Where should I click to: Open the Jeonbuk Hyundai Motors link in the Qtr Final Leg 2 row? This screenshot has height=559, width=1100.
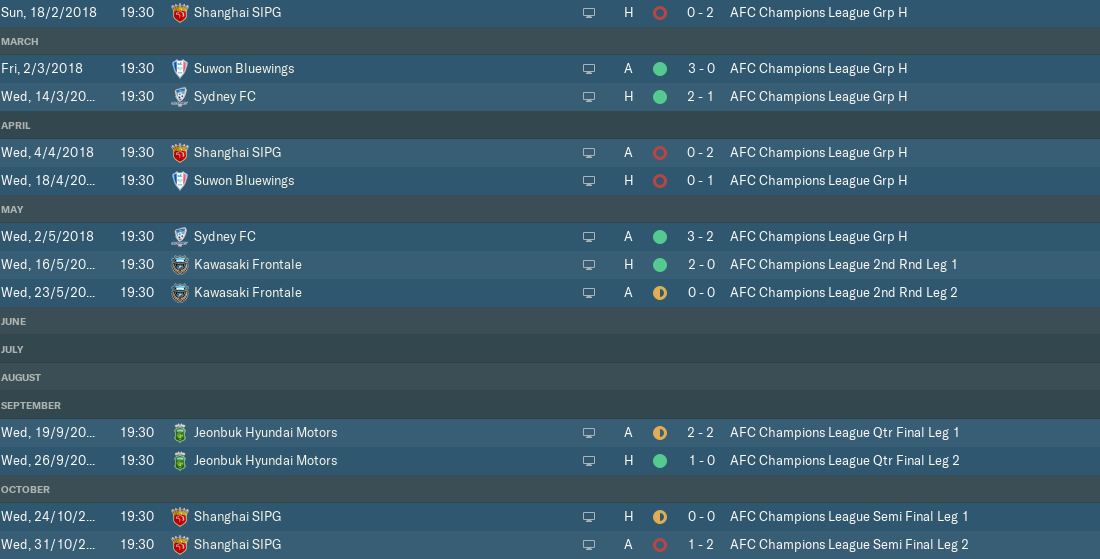point(265,460)
